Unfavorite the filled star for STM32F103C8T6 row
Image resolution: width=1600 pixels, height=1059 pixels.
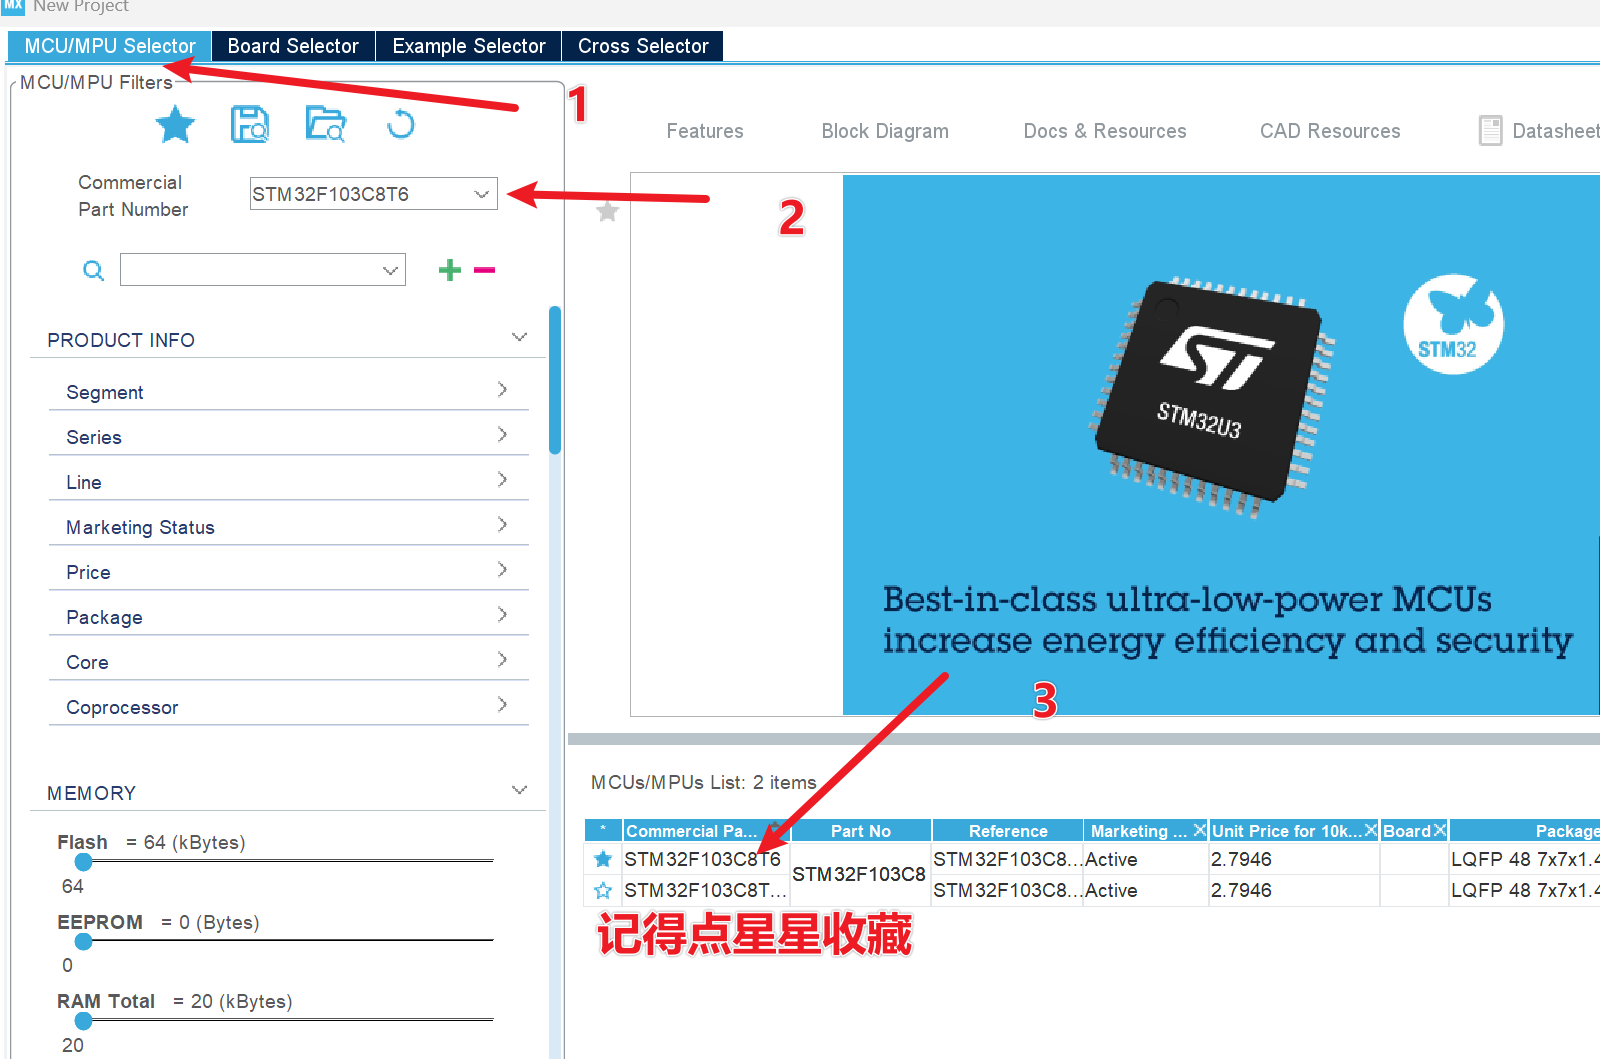coord(603,859)
